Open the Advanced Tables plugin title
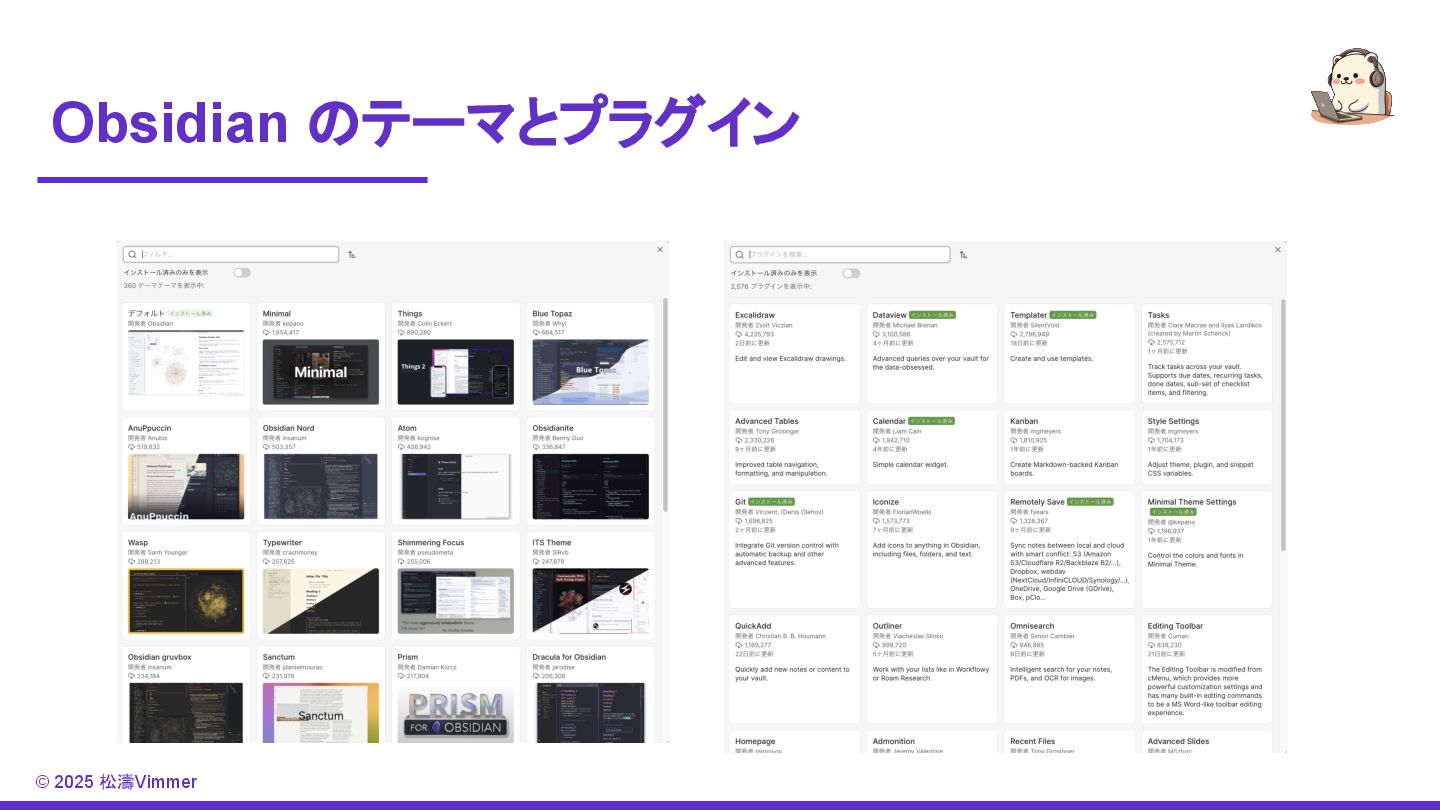Viewport: 1440px width, 810px height. (767, 421)
